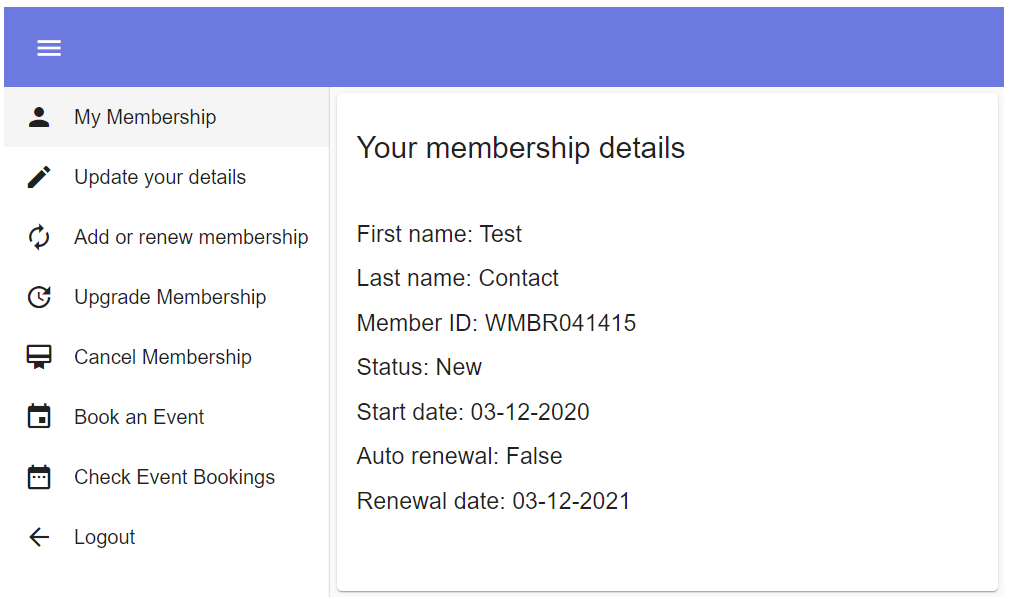Open the Logout entry in the sidebar
This screenshot has width=1012, height=599.
[105, 537]
